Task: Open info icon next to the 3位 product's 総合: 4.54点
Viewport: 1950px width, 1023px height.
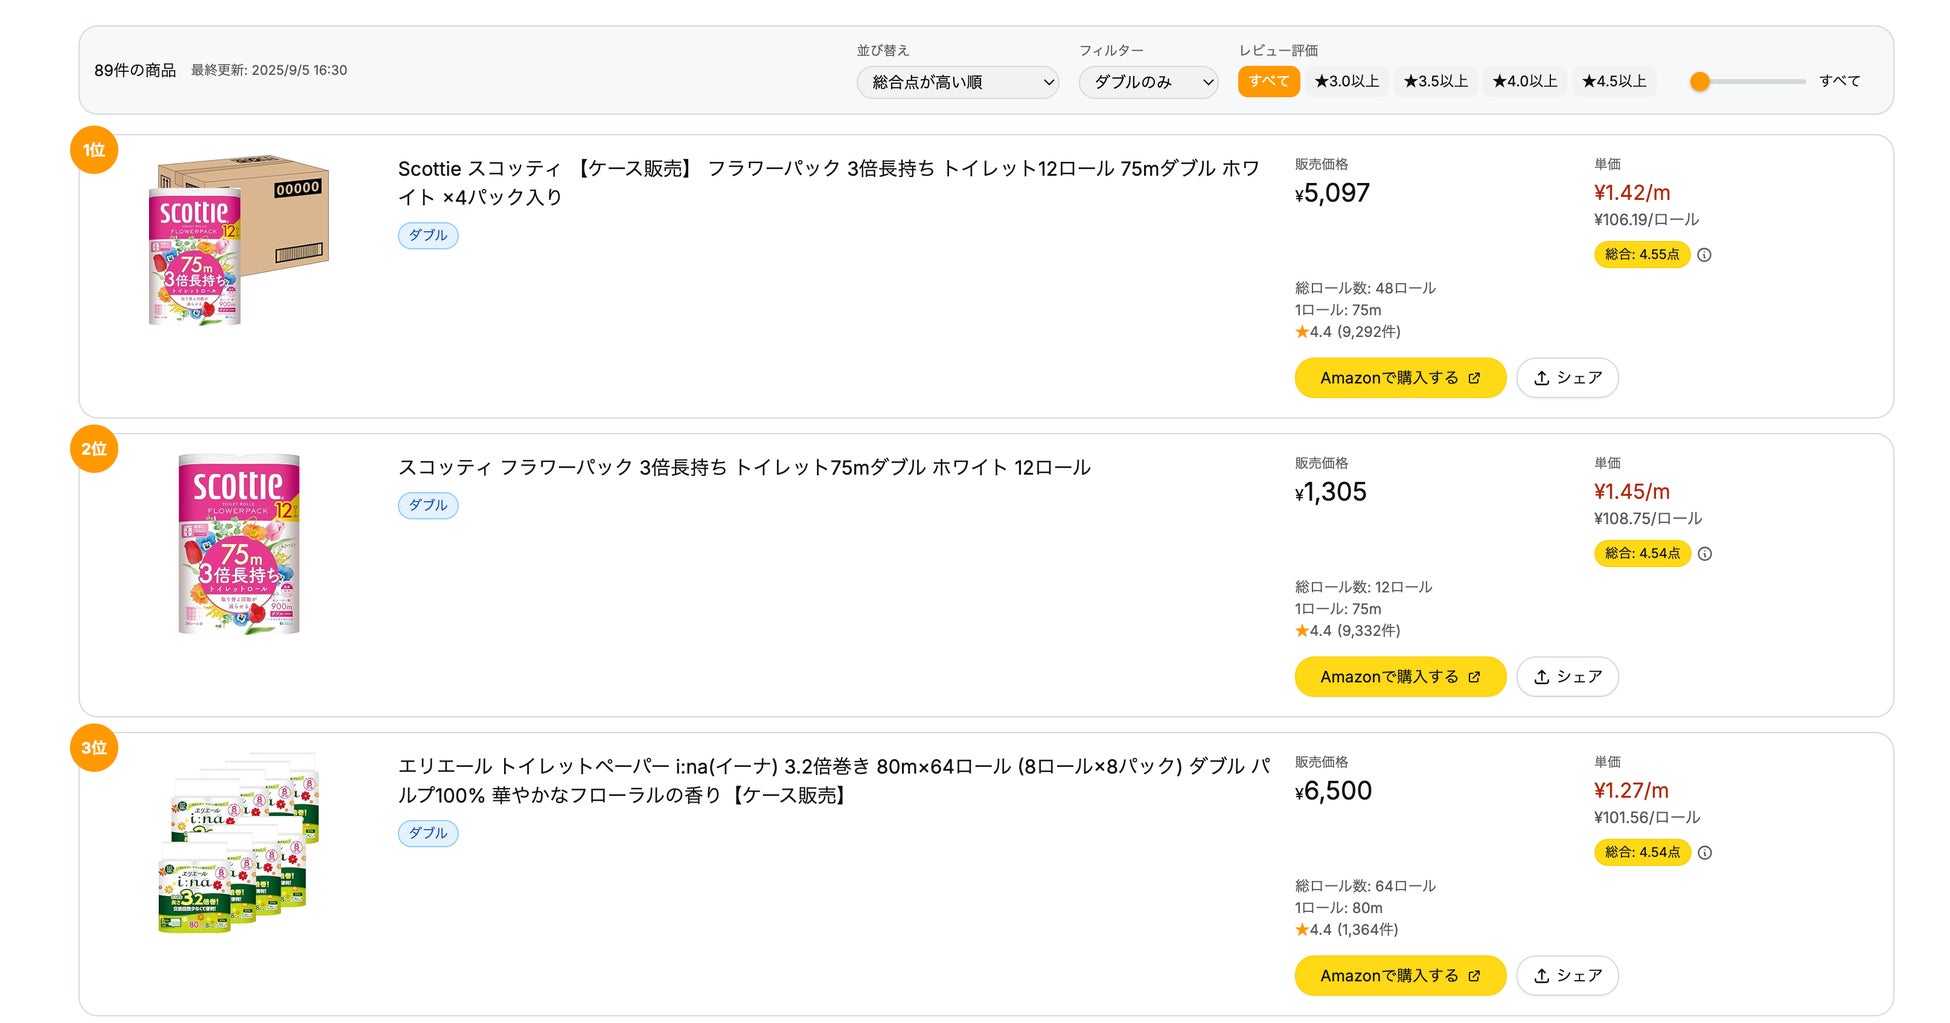Action: [x=1705, y=853]
